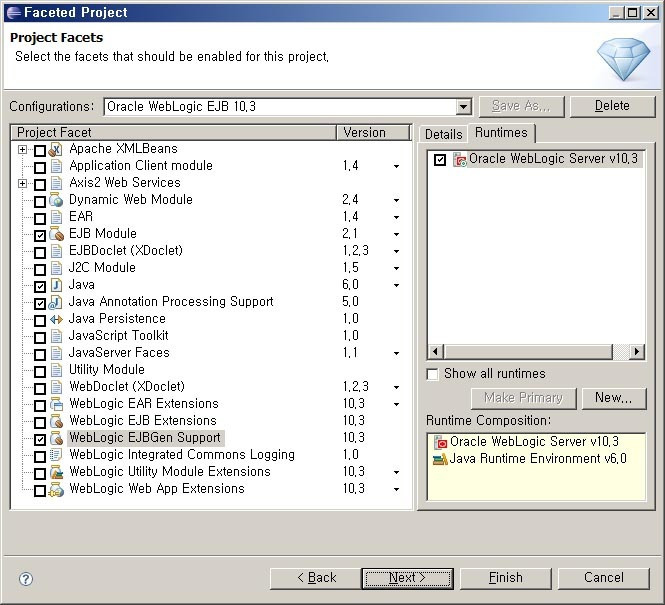Click the Oracle WebLogic Server runtime icon
This screenshot has height=605, width=665.
click(x=460, y=159)
